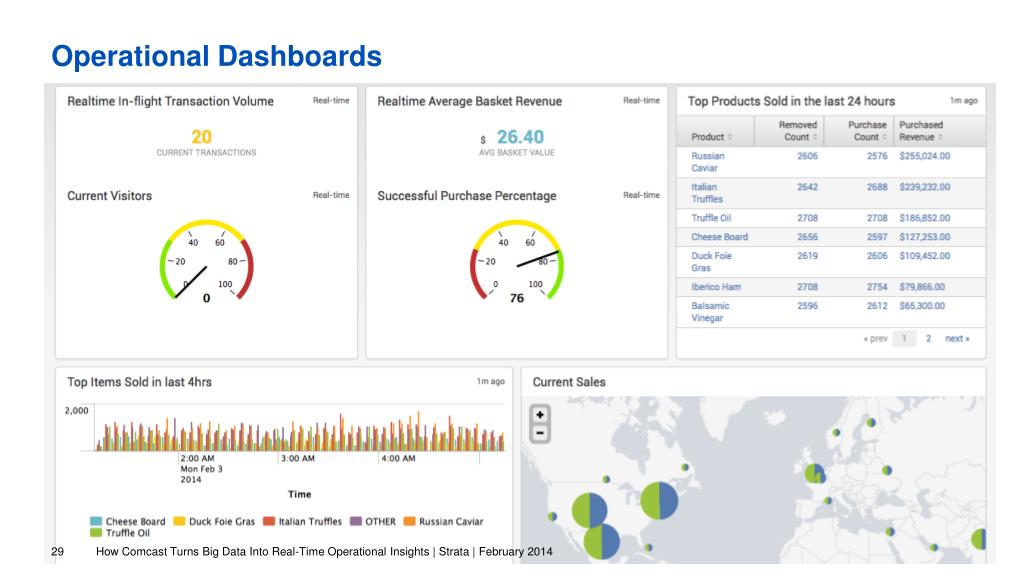Sort table by Purchase Count column
Image resolution: width=1024 pixels, height=576 pixels.
click(867, 131)
